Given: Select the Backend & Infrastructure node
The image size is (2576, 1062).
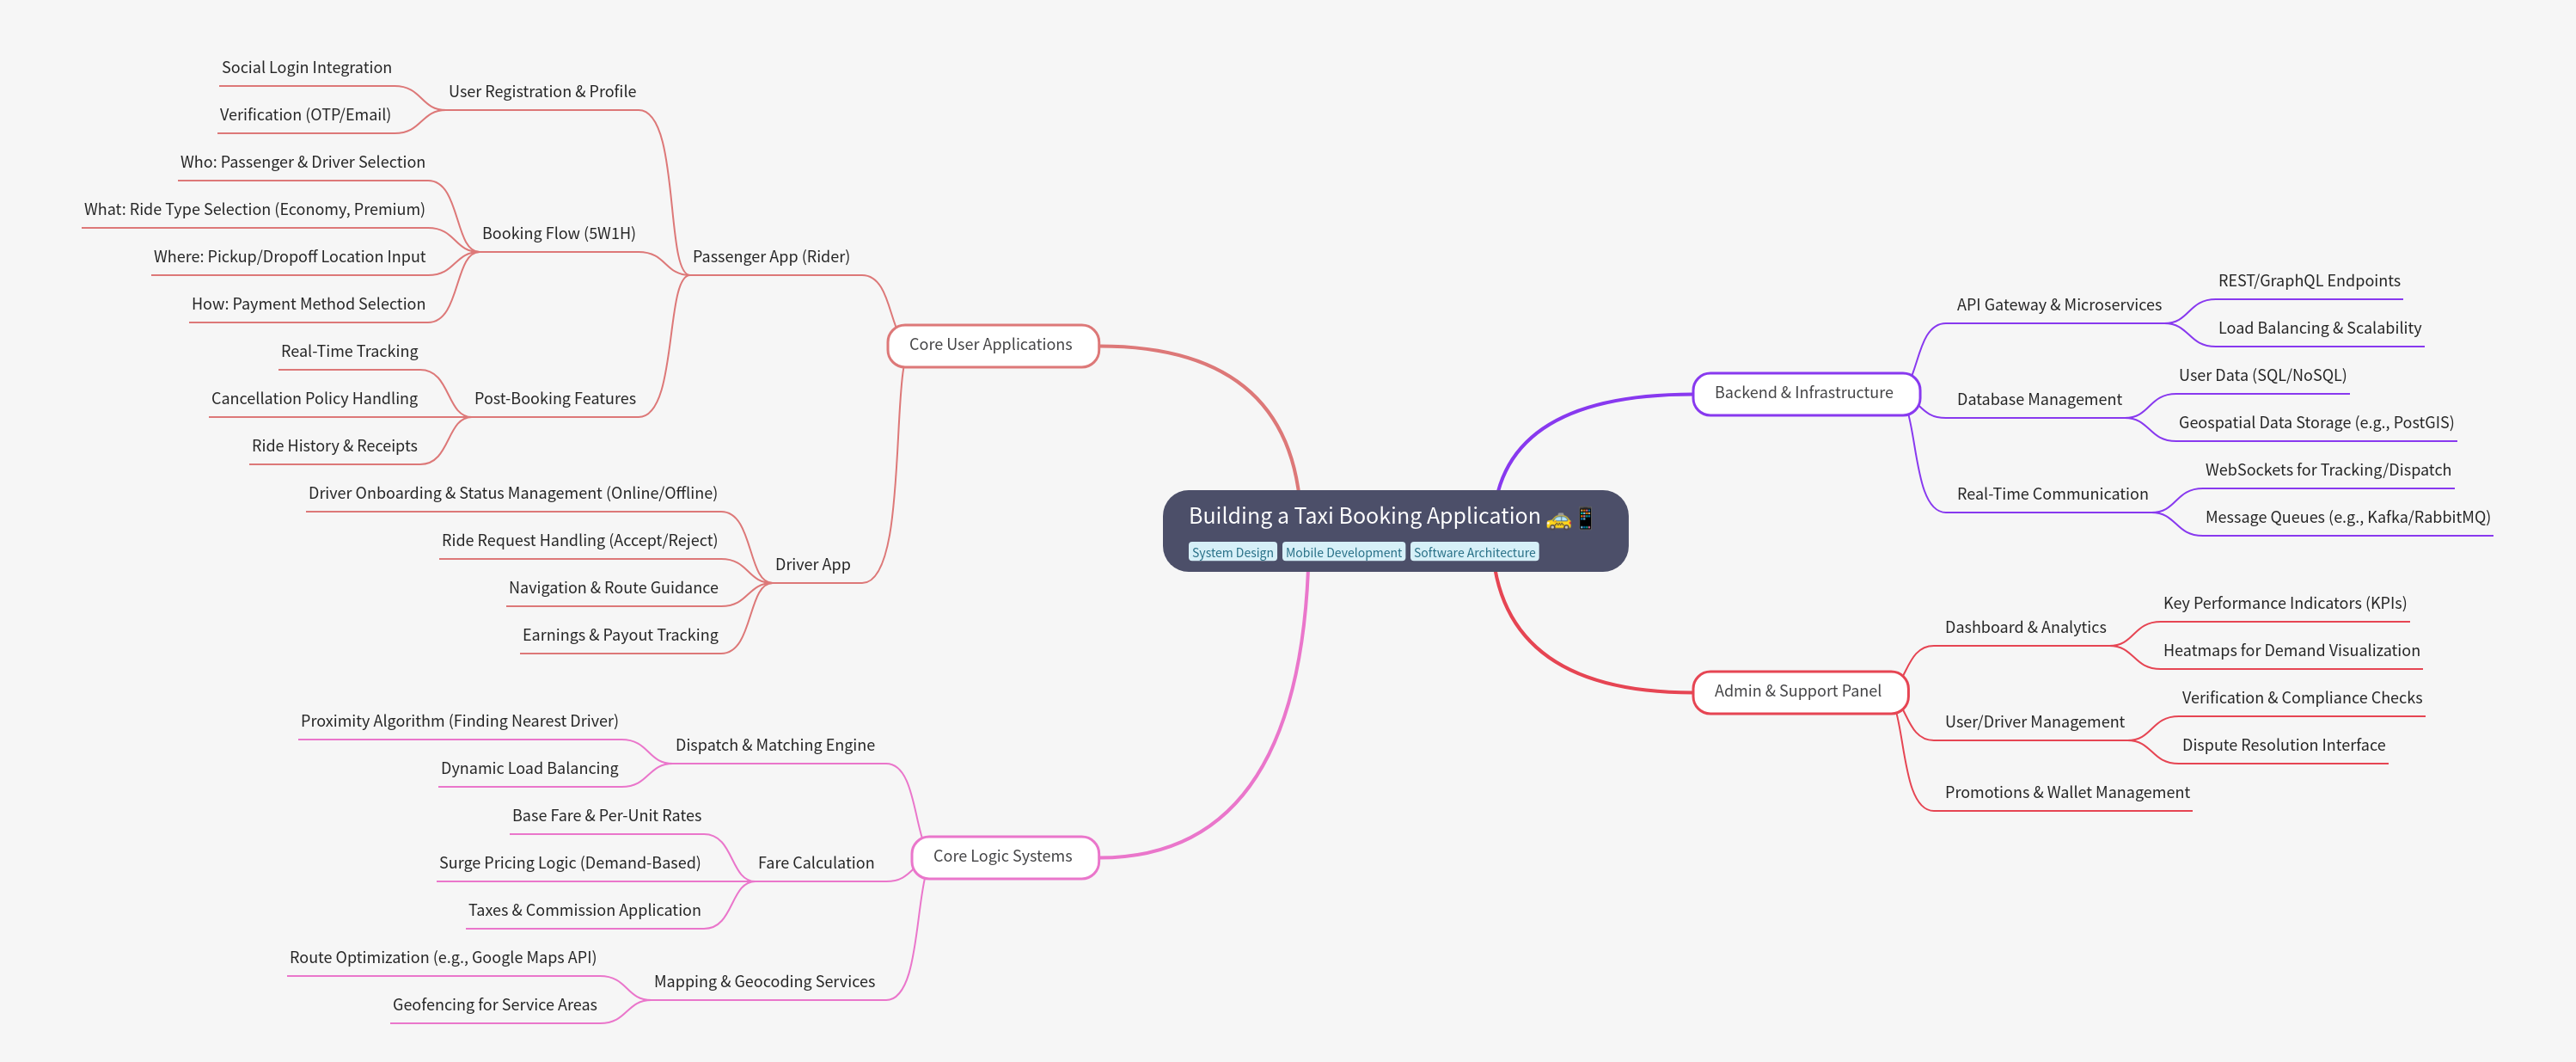Looking at the screenshot, I should pyautogui.click(x=1803, y=393).
